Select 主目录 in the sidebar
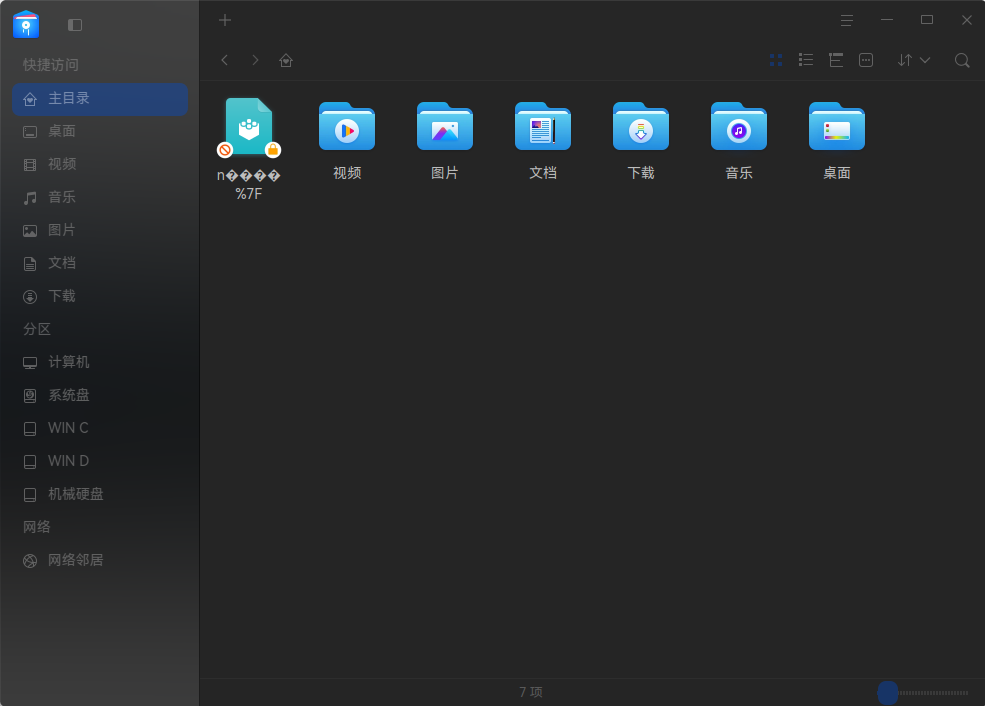Viewport: 985px width, 706px height. [x=100, y=99]
